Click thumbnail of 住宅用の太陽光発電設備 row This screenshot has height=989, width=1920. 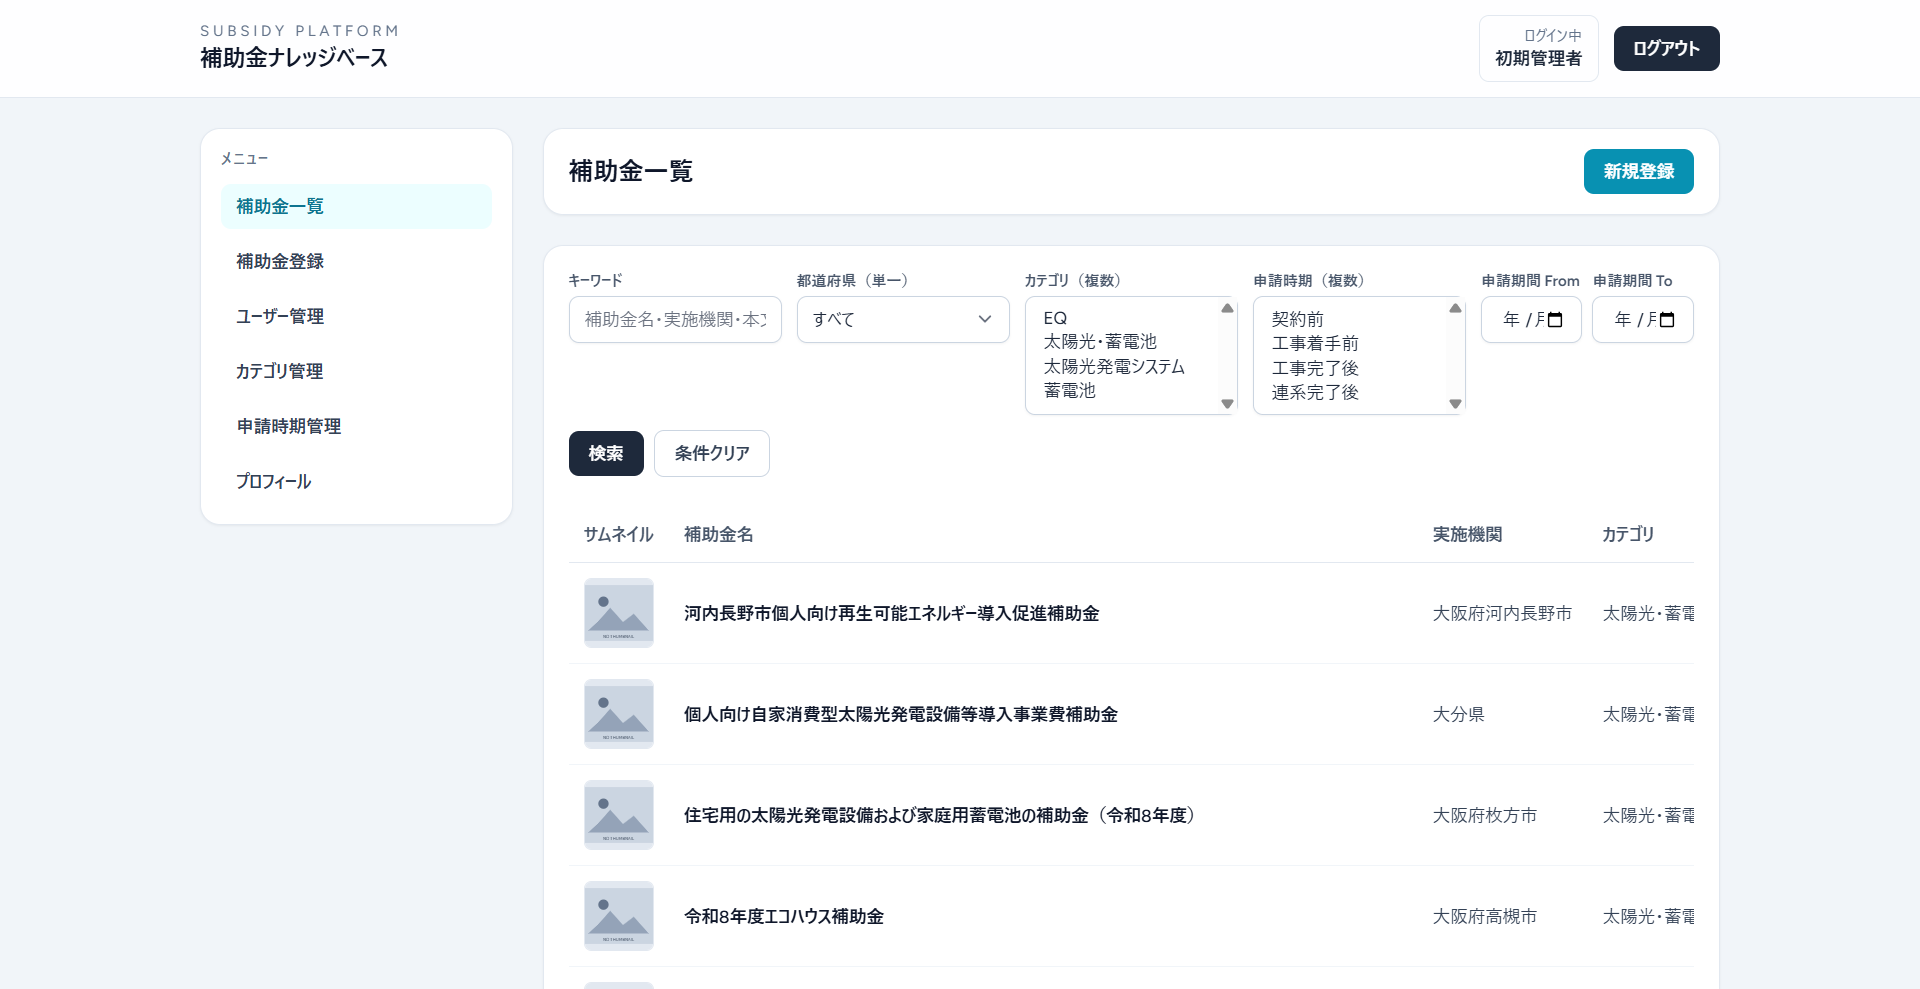click(x=619, y=815)
